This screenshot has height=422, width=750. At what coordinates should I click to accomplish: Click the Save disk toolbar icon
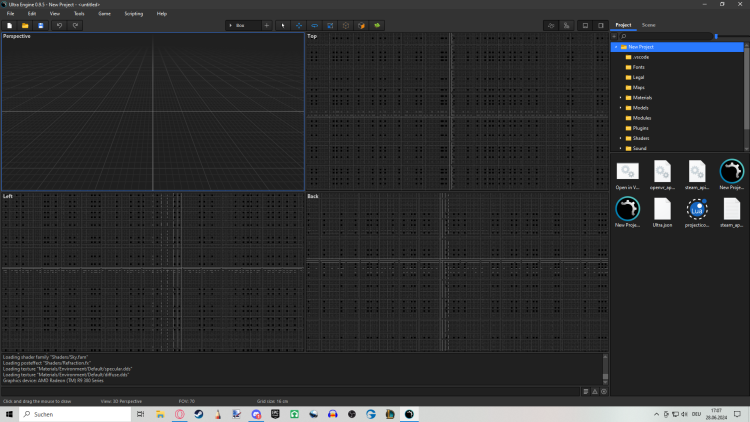40,25
